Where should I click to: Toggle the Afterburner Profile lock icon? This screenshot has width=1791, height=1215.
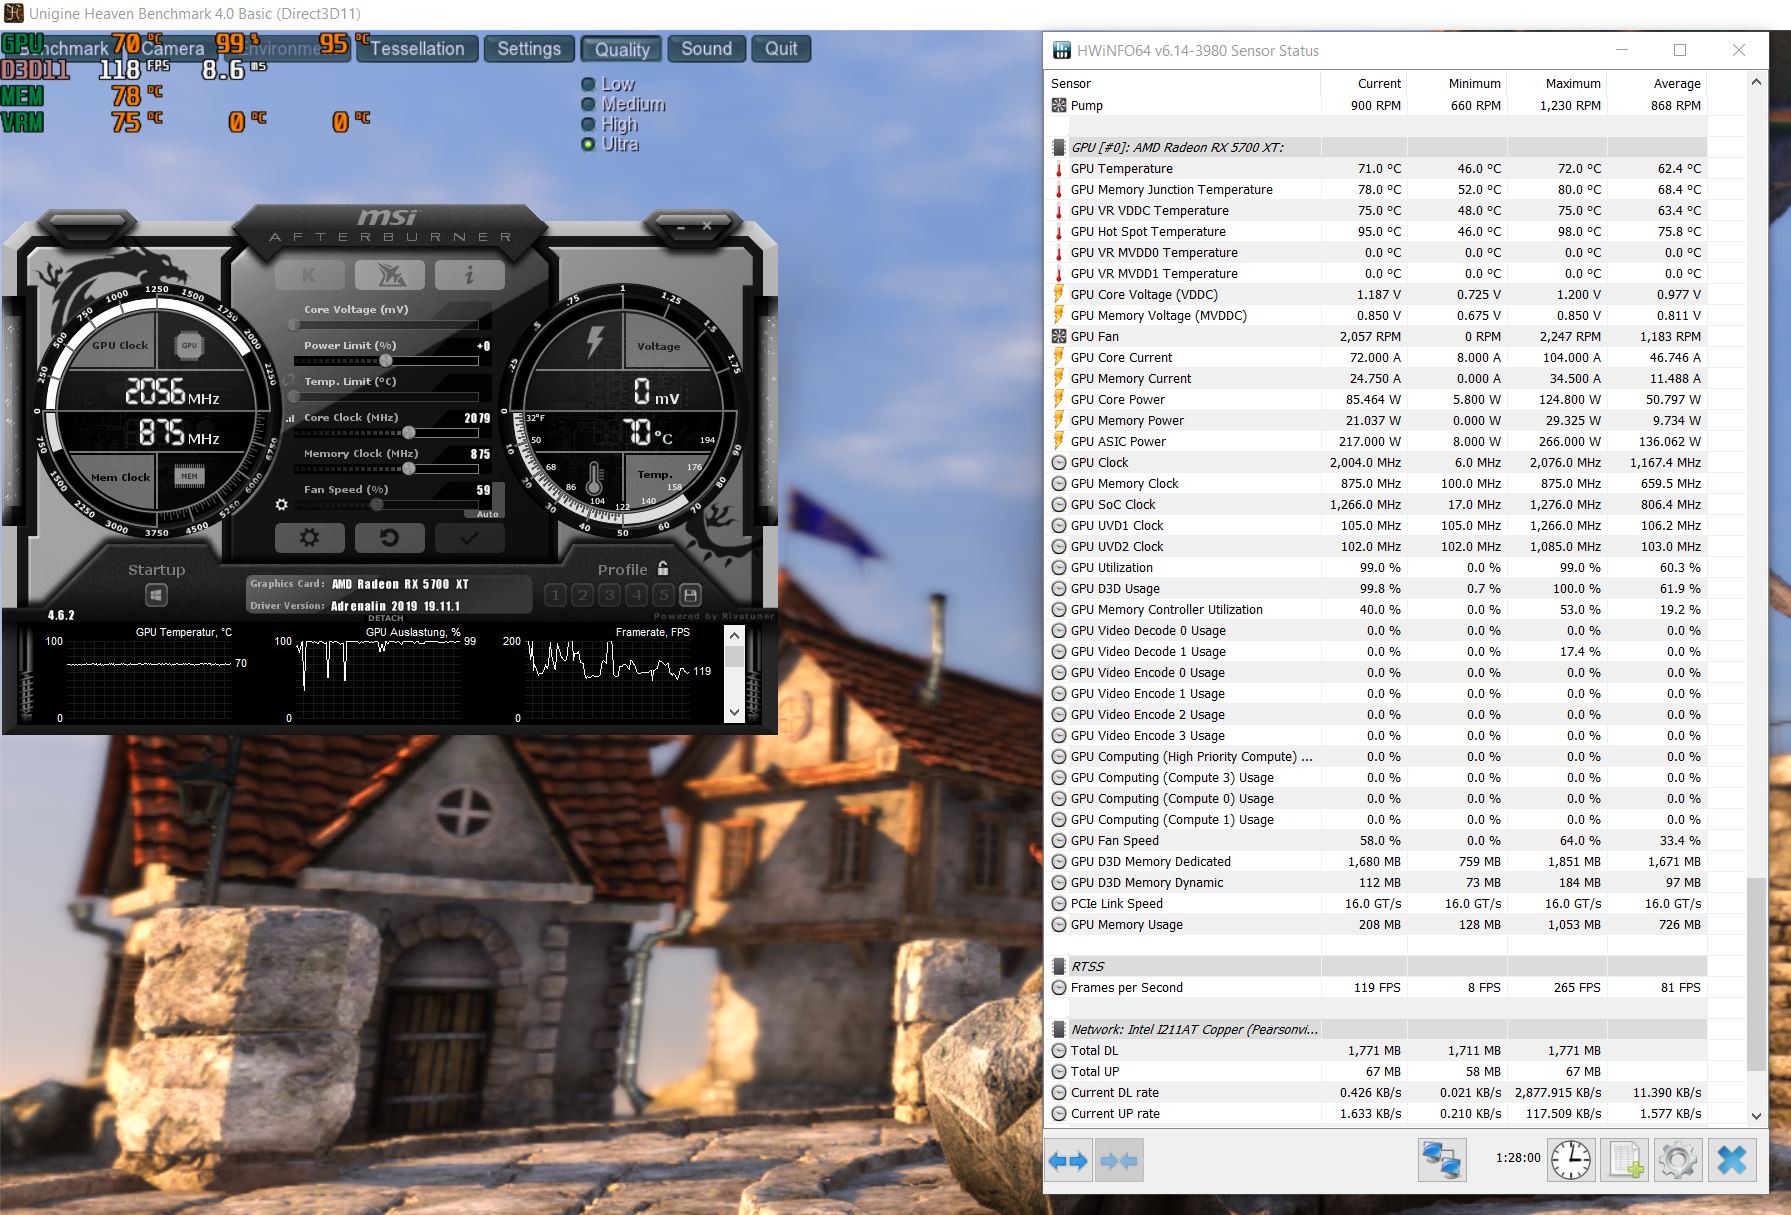coord(663,568)
